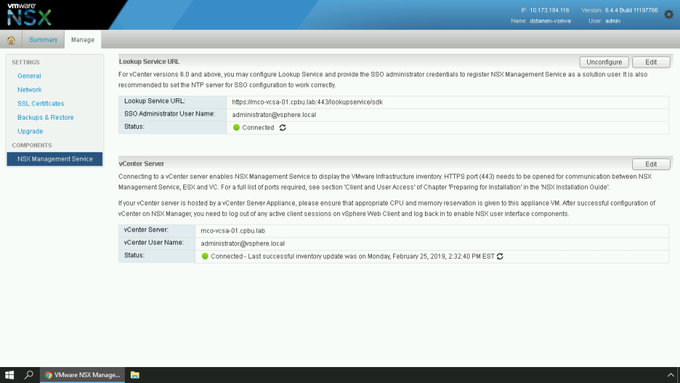Viewport: 680px width, 383px height.
Task: Open the settings gear icon
Action: click(x=669, y=15)
